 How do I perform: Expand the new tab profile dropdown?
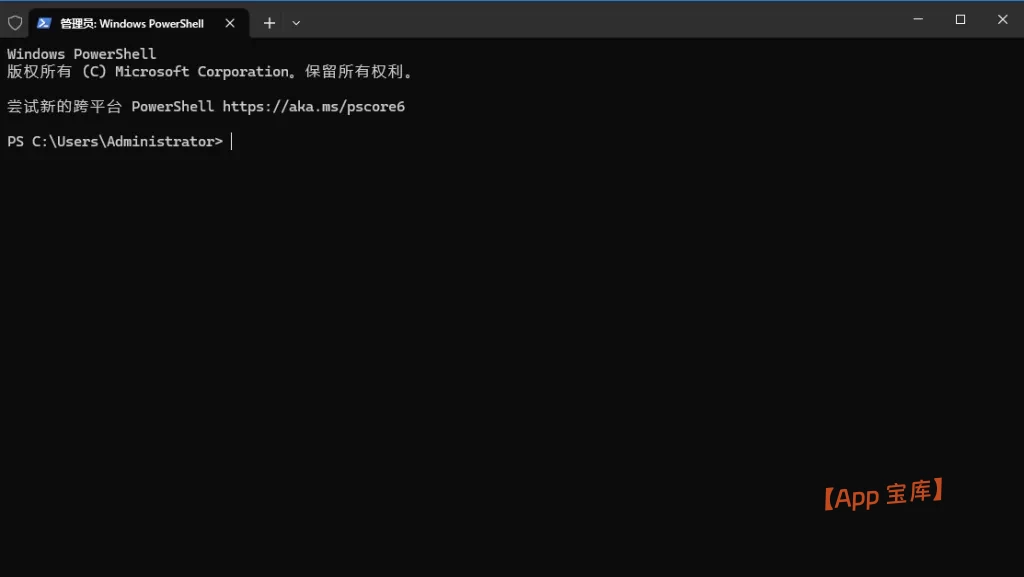pyautogui.click(x=296, y=23)
